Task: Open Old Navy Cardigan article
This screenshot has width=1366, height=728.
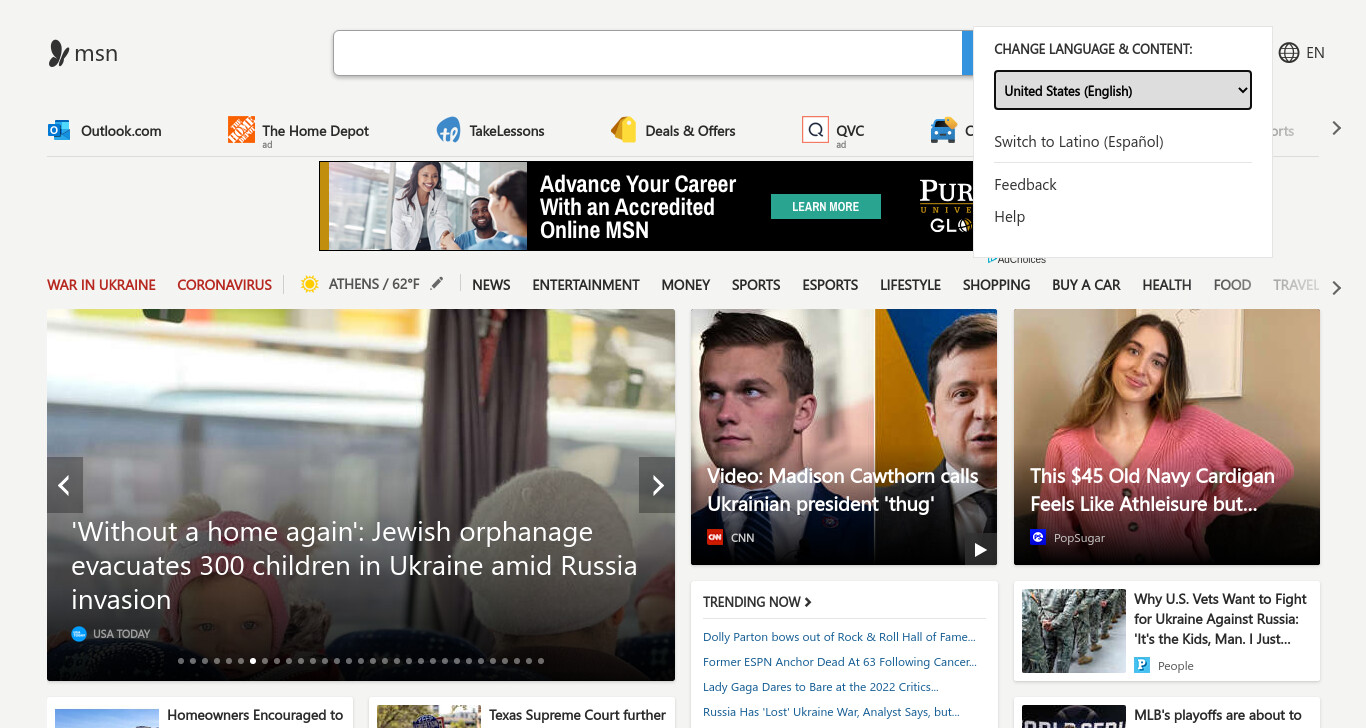Action: point(1152,490)
